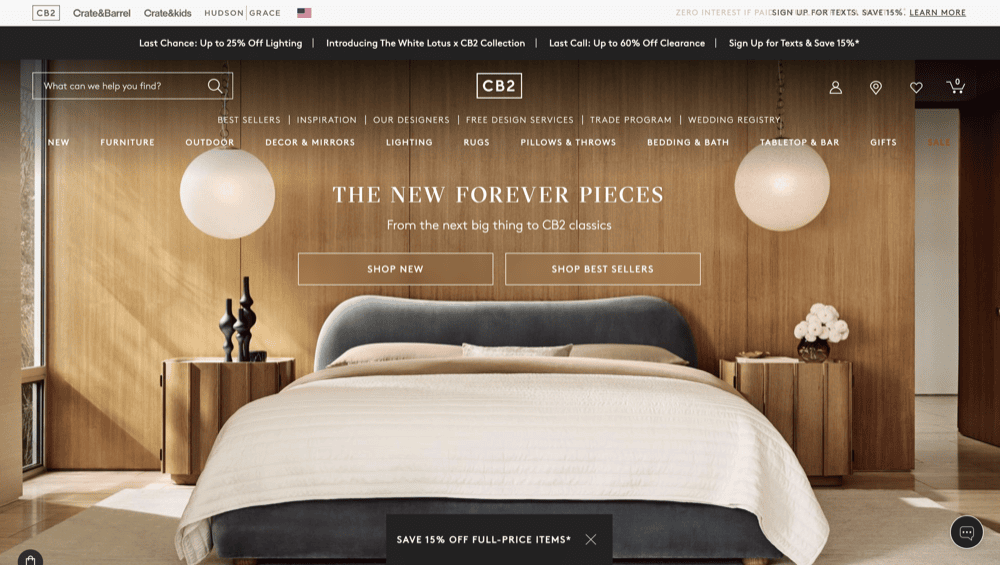Dismiss the Save 15% banner
Image resolution: width=1000 pixels, height=565 pixels.
coord(591,539)
